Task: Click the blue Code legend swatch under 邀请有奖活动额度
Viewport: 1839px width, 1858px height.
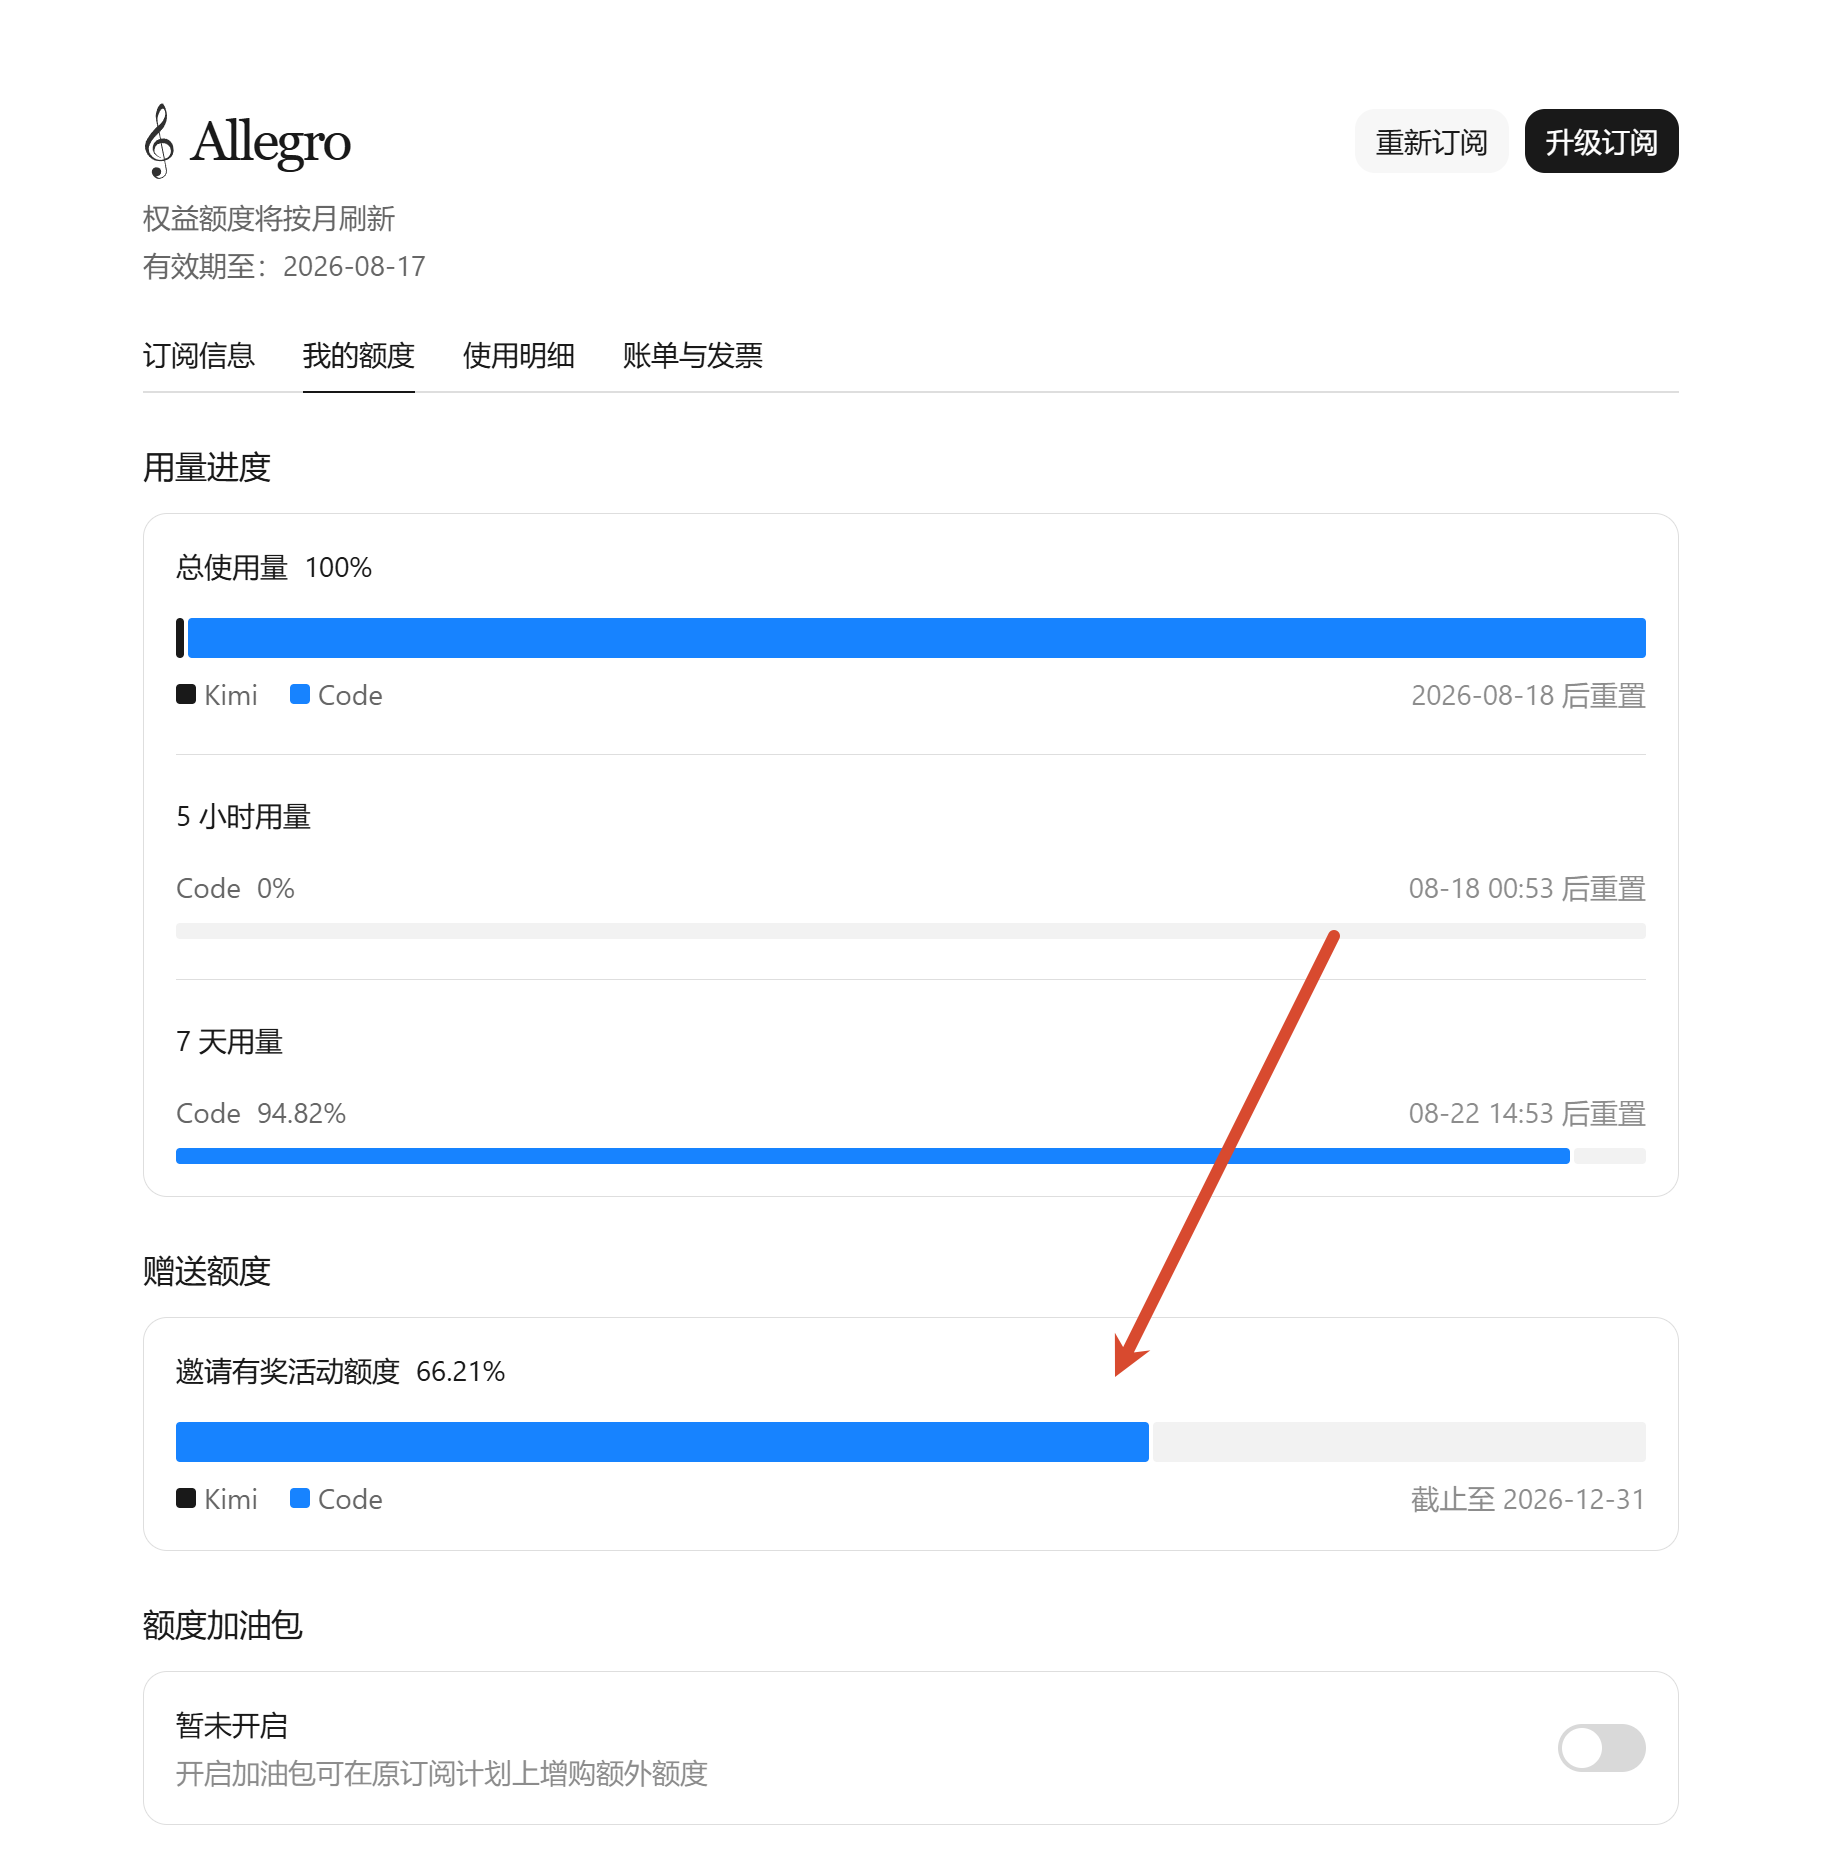Action: [300, 1499]
